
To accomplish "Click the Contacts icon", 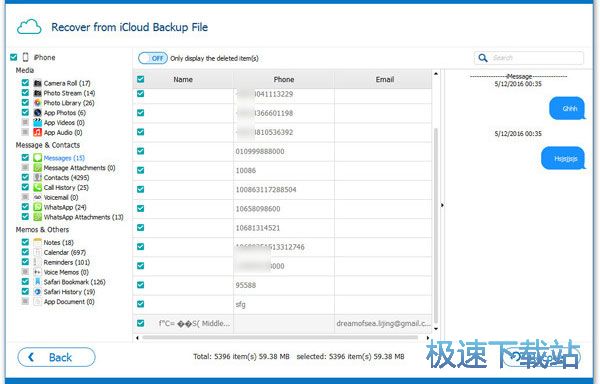I will (38, 177).
